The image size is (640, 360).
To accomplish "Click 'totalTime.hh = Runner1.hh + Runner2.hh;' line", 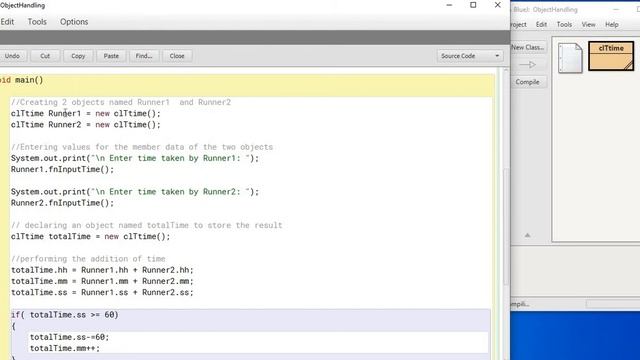I will [102, 270].
